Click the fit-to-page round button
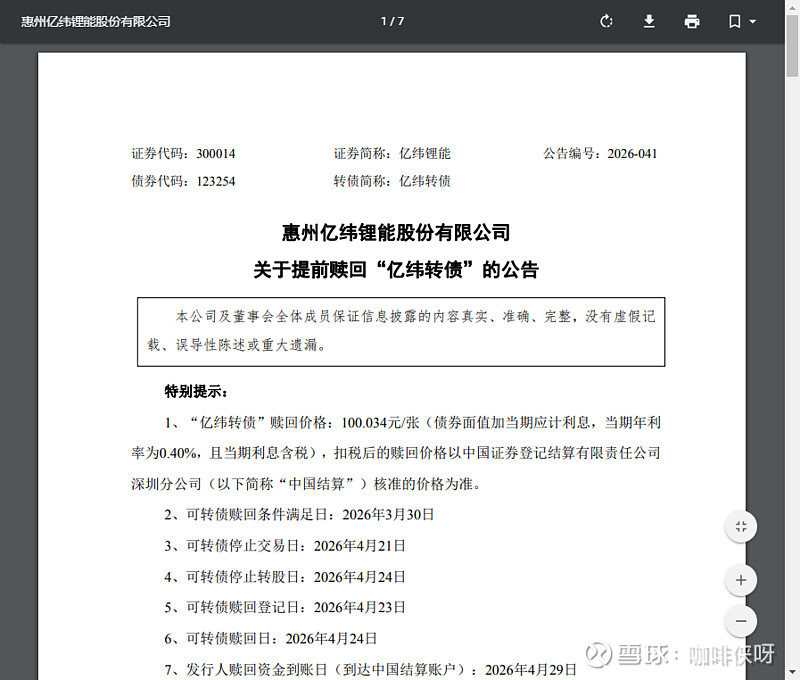800x680 pixels. tap(741, 526)
